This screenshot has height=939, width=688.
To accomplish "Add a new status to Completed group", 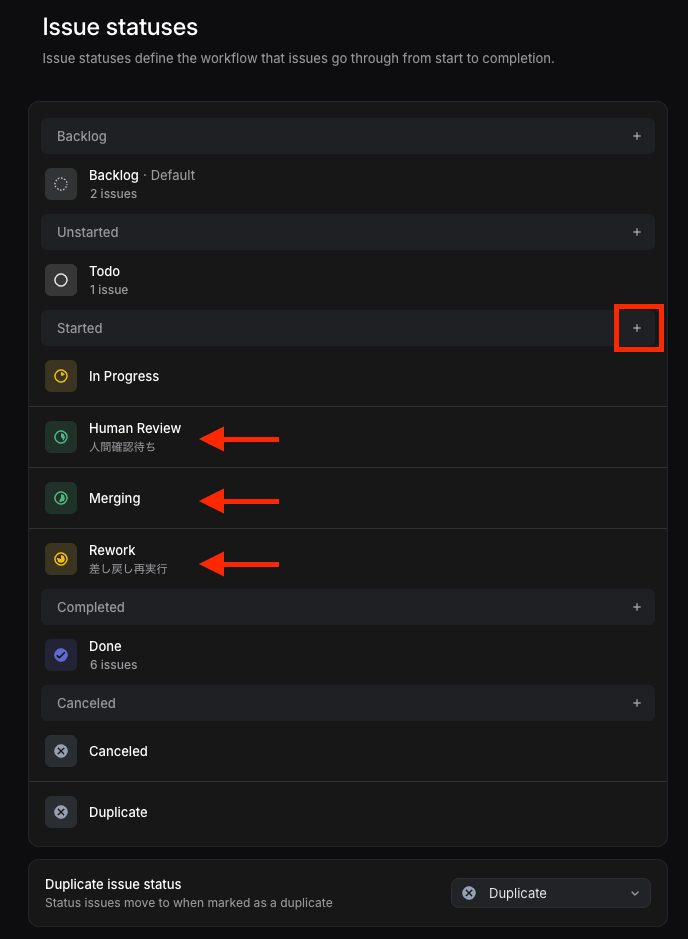I will click(637, 607).
